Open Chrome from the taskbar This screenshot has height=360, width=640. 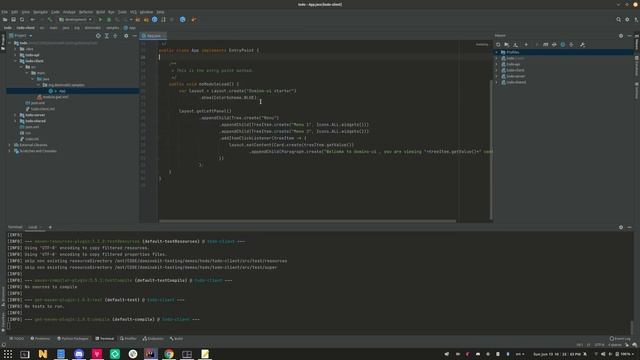pos(169,354)
